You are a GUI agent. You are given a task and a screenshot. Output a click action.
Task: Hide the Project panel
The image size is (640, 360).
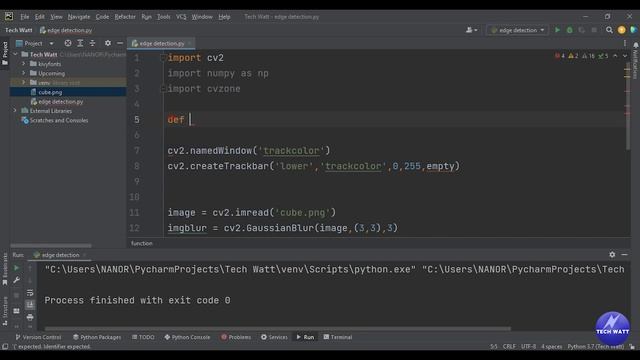120,43
